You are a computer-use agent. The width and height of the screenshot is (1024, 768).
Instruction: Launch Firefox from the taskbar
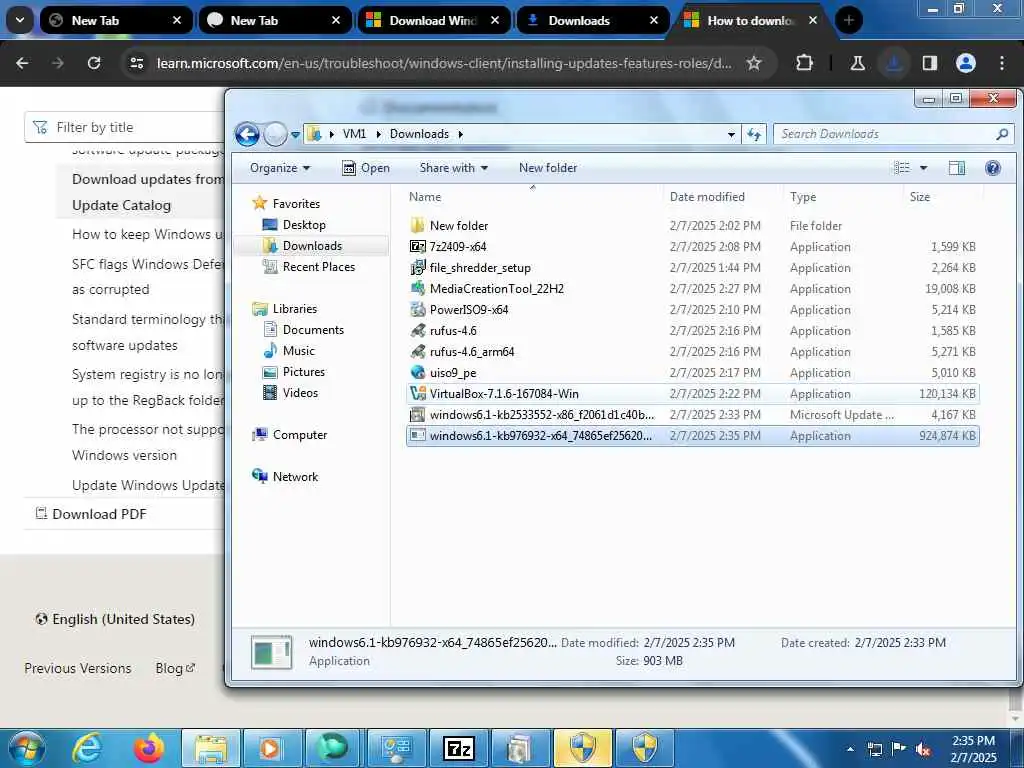[149, 748]
